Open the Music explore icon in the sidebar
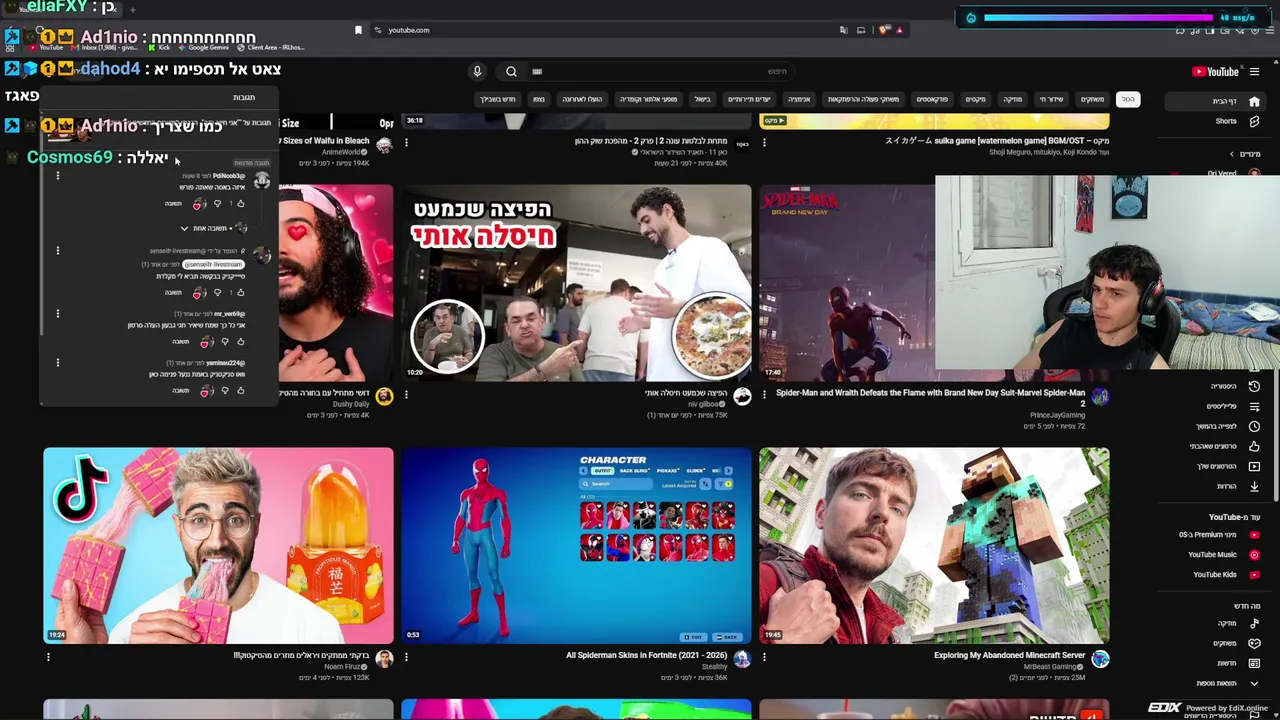 1254,623
